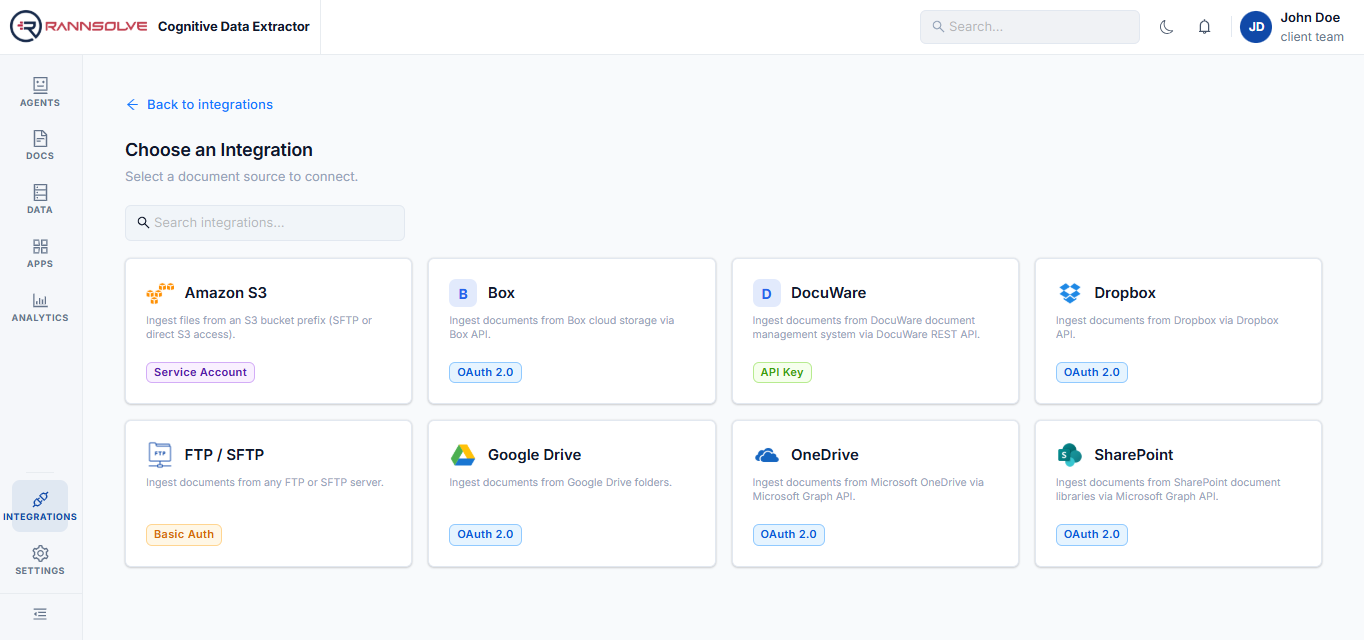Viewport: 1364px width, 640px height.
Task: Click the SharePoint description text
Action: (1168, 489)
